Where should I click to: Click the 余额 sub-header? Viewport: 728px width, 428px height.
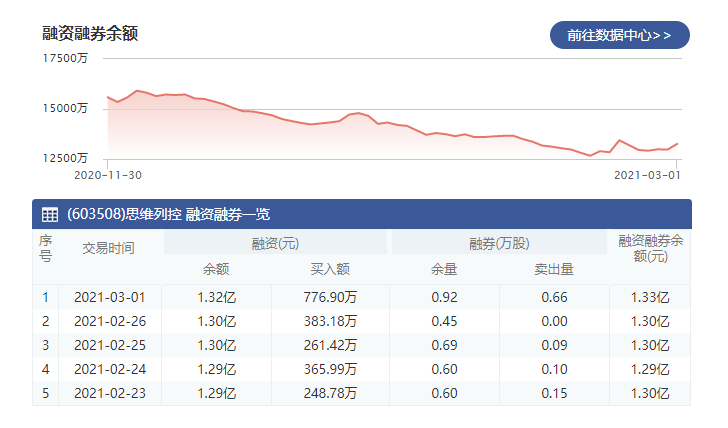[216, 269]
